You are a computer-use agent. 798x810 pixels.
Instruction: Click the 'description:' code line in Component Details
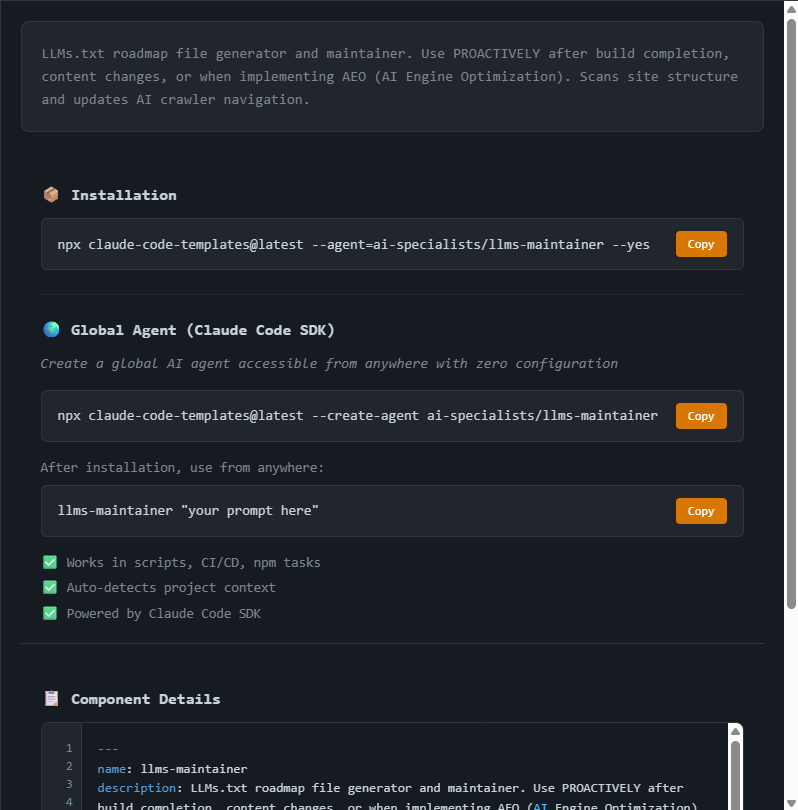click(x=390, y=788)
